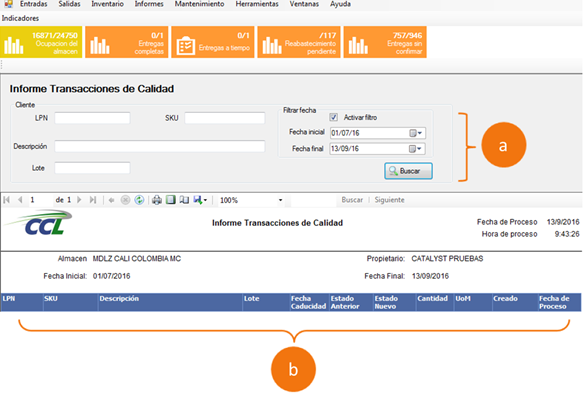Click the Lote column header

tap(266, 302)
